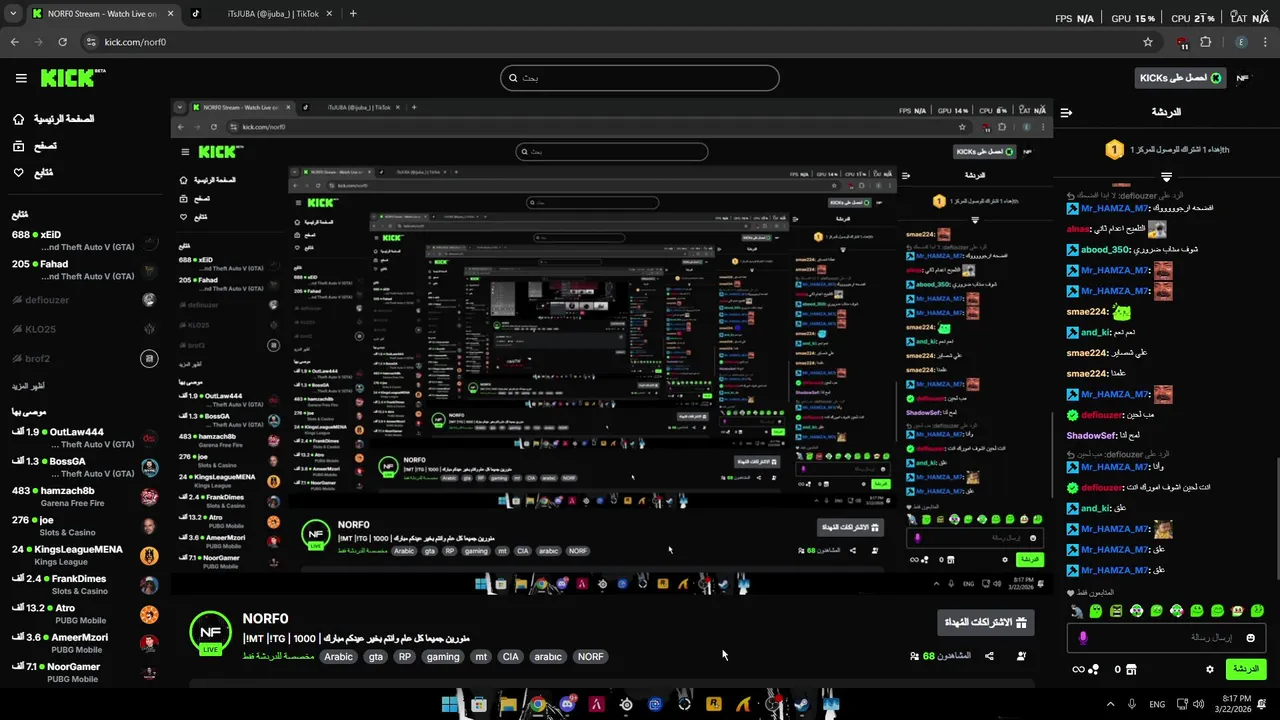Open the Home icon in the sidebar

pos(19,119)
